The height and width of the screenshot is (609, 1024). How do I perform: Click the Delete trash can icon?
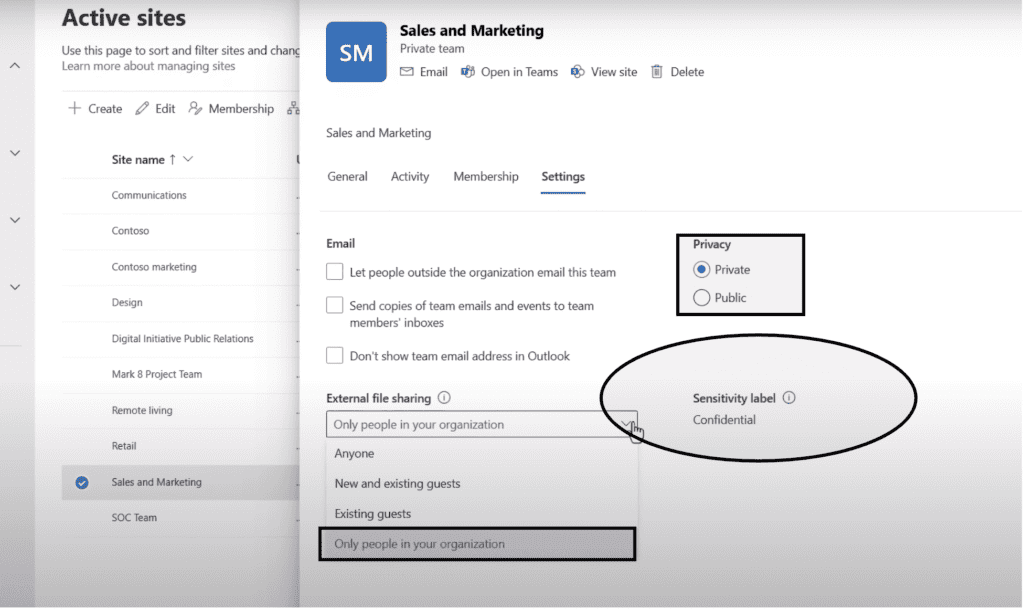656,72
